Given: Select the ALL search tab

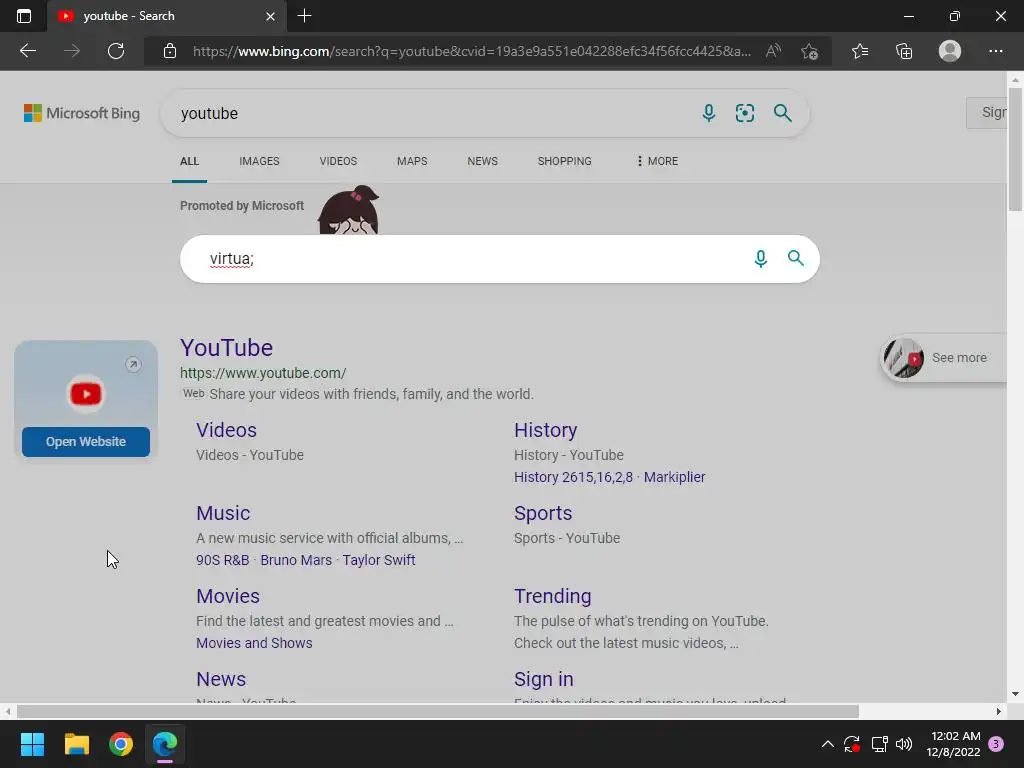Looking at the screenshot, I should [189, 161].
